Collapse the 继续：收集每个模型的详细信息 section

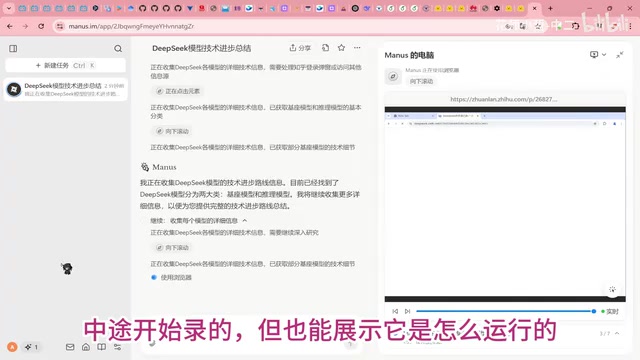[245, 220]
